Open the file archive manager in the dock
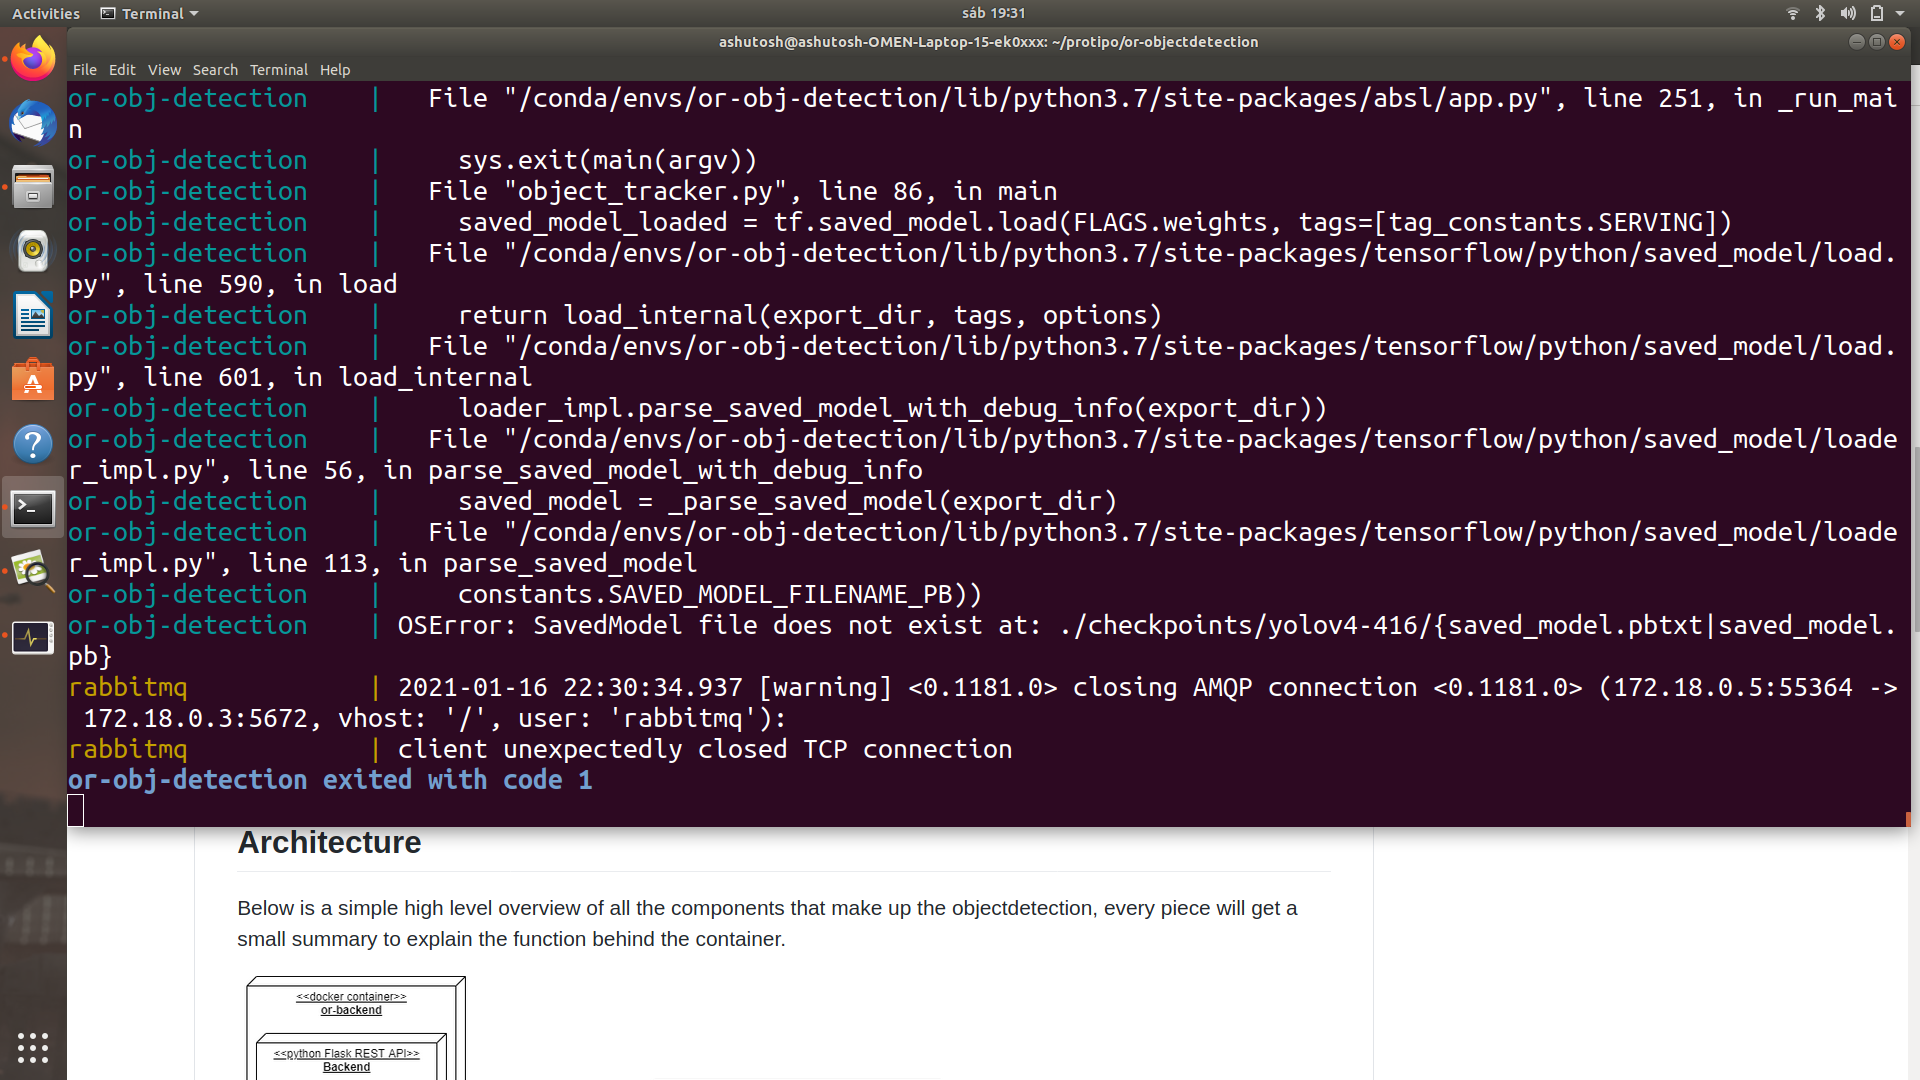Image resolution: width=1920 pixels, height=1080 pixels. [x=33, y=187]
